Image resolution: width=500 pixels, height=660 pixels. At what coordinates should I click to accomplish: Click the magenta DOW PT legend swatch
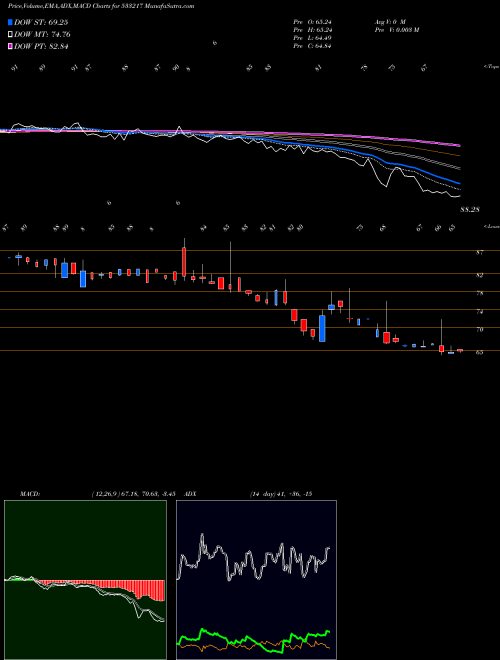(x=10, y=46)
